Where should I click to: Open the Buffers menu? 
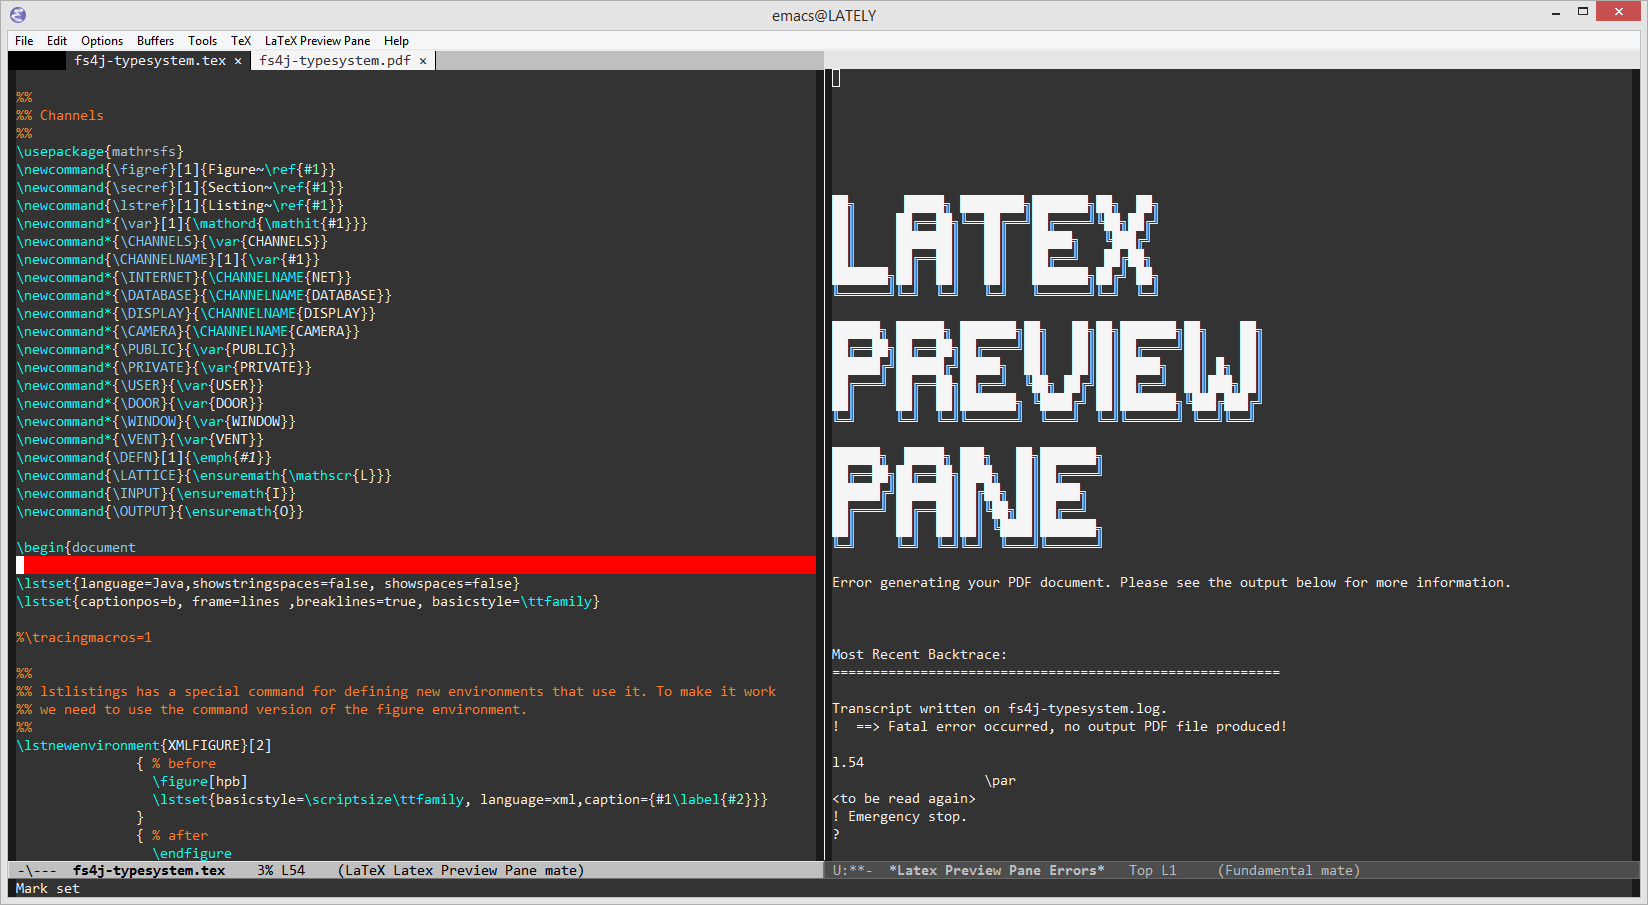[x=155, y=41]
